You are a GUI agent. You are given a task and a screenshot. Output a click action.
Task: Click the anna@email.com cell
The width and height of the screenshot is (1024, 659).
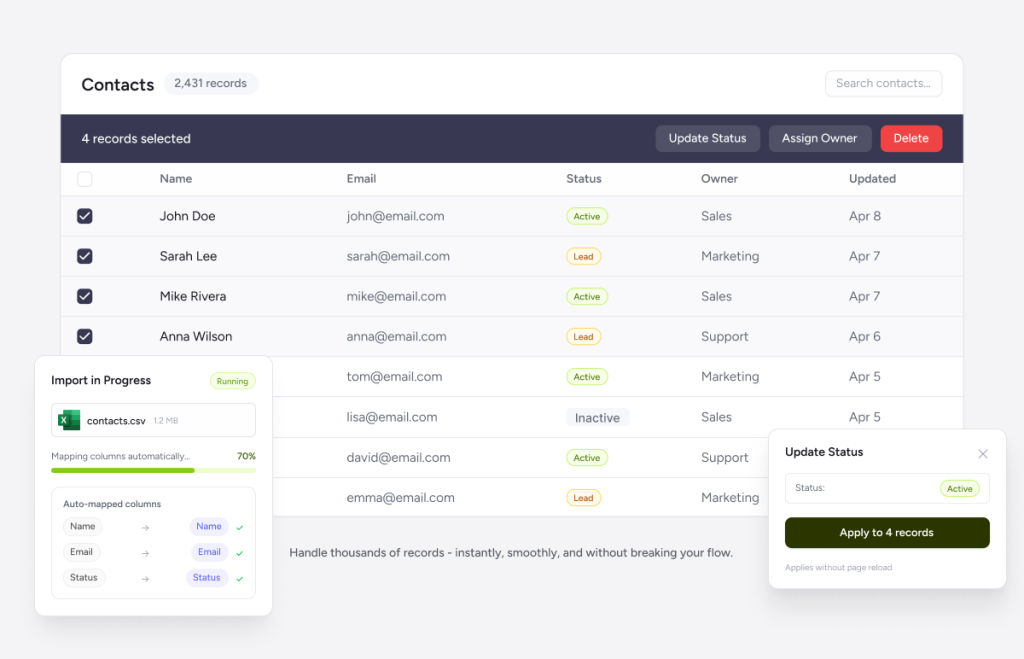coord(396,336)
